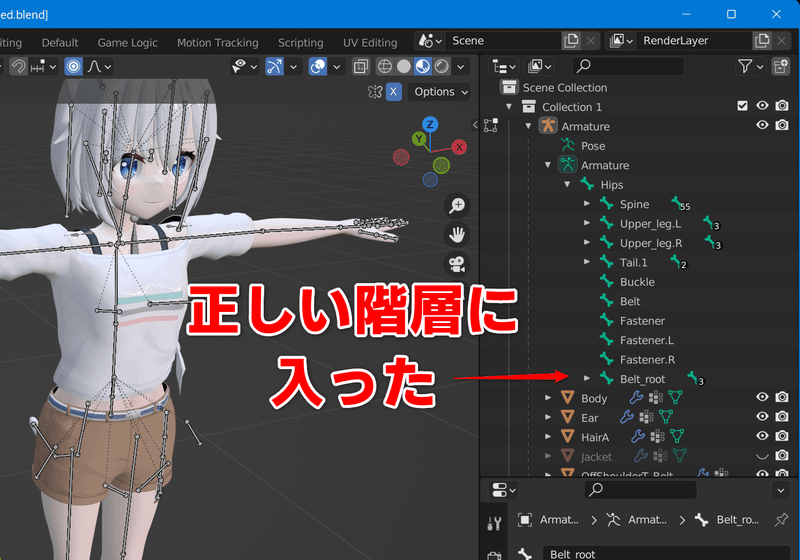Click the pose mirror butterfly icon
This screenshot has height=560, width=800.
pos(375,92)
